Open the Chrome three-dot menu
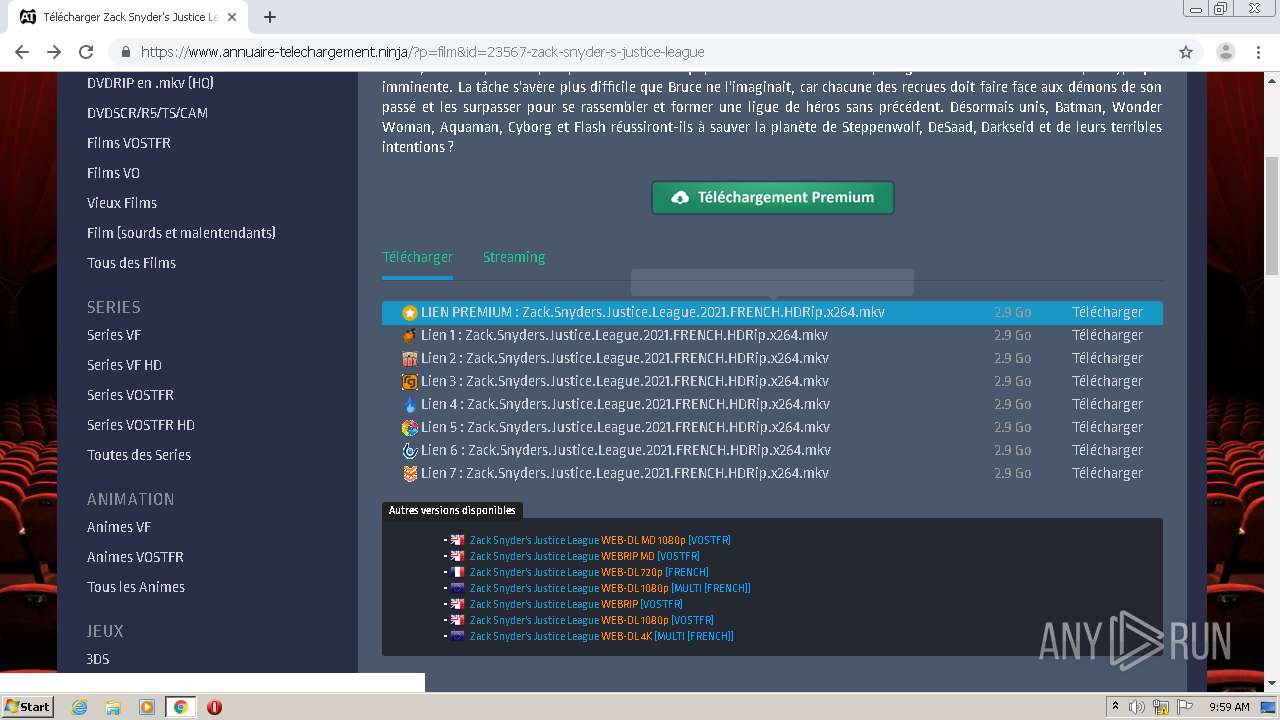 (x=1257, y=52)
